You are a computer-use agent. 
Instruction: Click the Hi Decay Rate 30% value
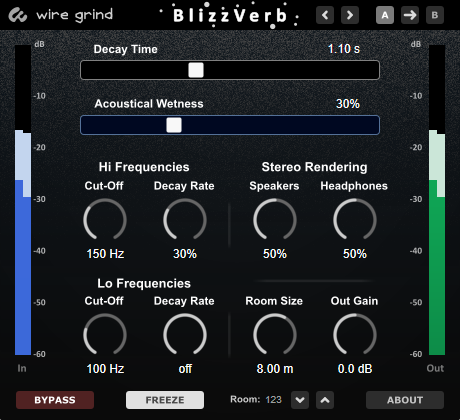point(185,254)
